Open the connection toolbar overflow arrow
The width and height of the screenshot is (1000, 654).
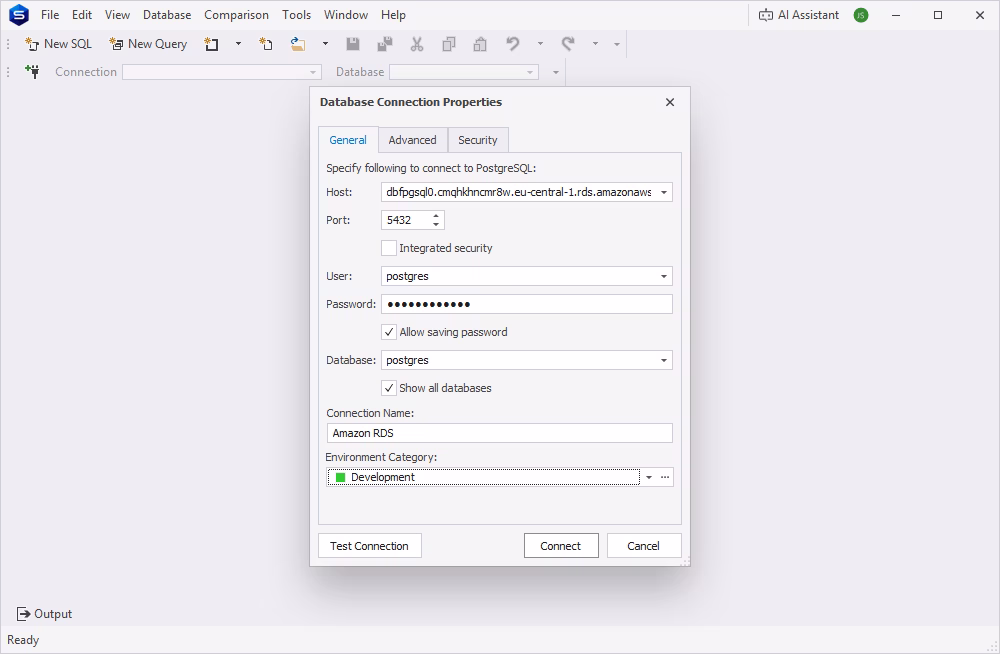point(555,72)
